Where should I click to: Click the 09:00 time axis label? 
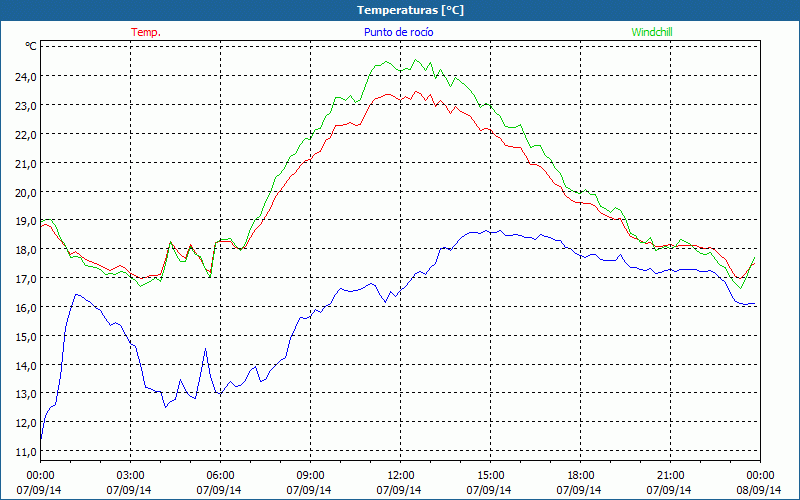tap(310, 476)
